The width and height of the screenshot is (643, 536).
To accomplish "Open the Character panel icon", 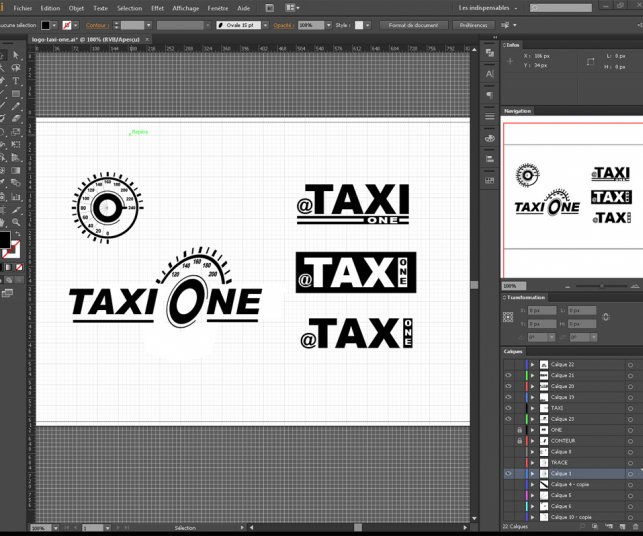I will [x=490, y=74].
